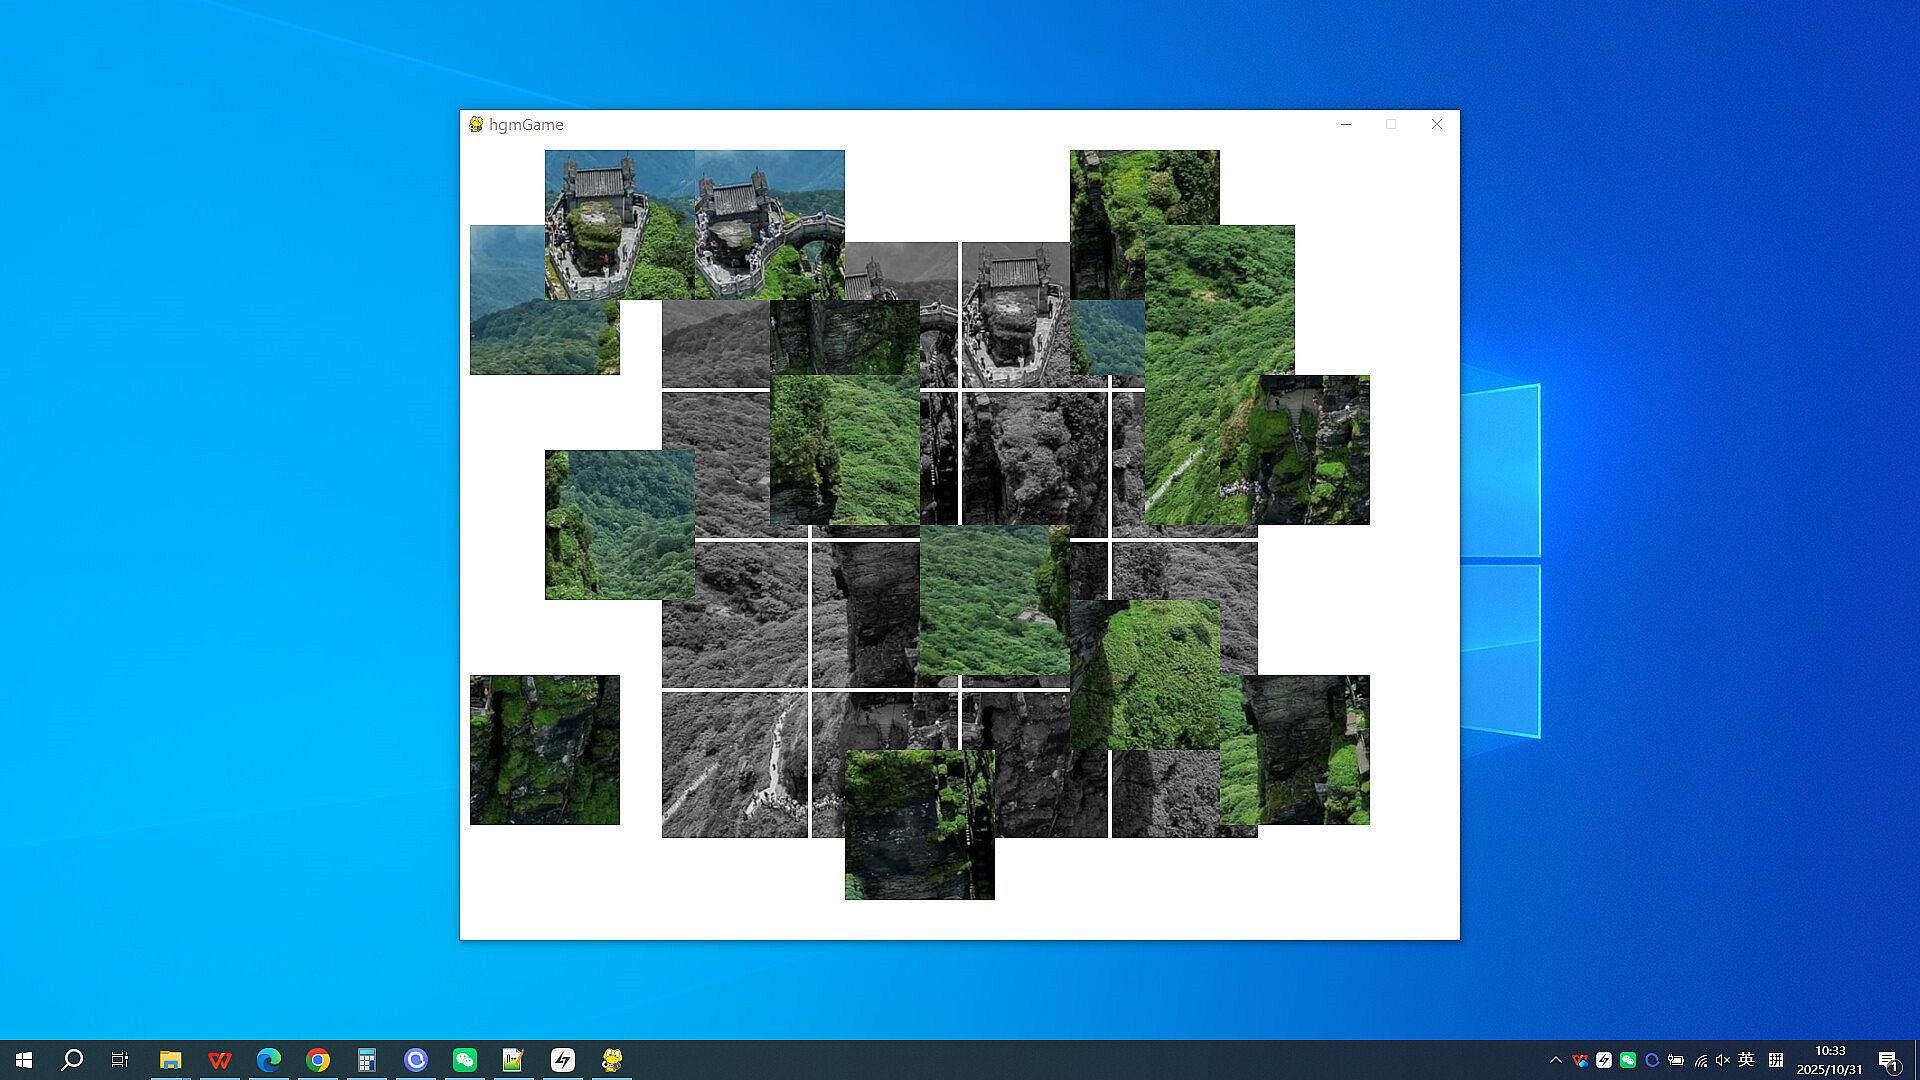Open the notification center icon

pyautogui.click(x=1888, y=1060)
